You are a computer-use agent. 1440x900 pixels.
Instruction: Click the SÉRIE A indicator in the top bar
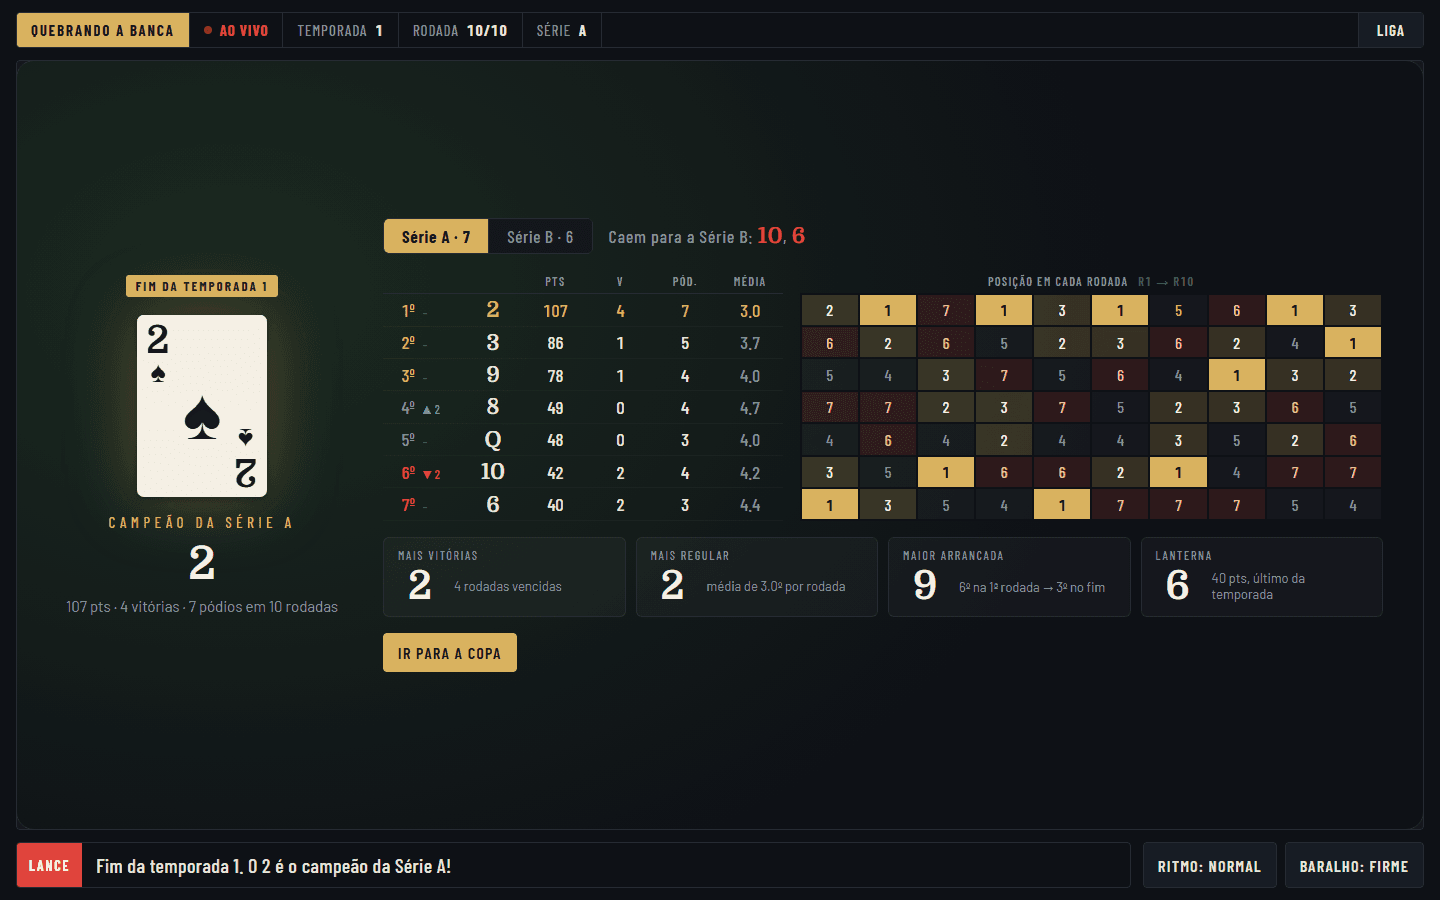tap(561, 31)
